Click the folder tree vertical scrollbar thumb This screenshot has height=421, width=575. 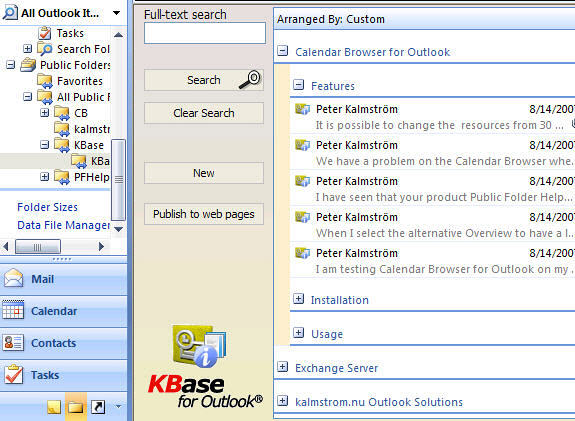pyautogui.click(x=118, y=180)
